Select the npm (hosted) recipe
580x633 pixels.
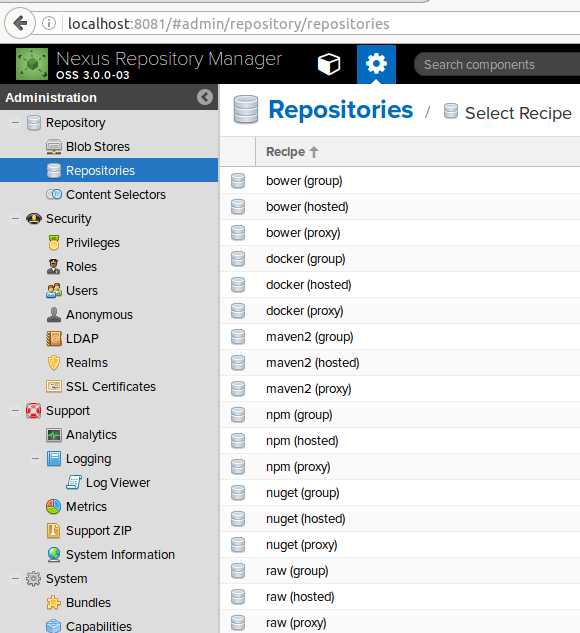pyautogui.click(x=302, y=441)
